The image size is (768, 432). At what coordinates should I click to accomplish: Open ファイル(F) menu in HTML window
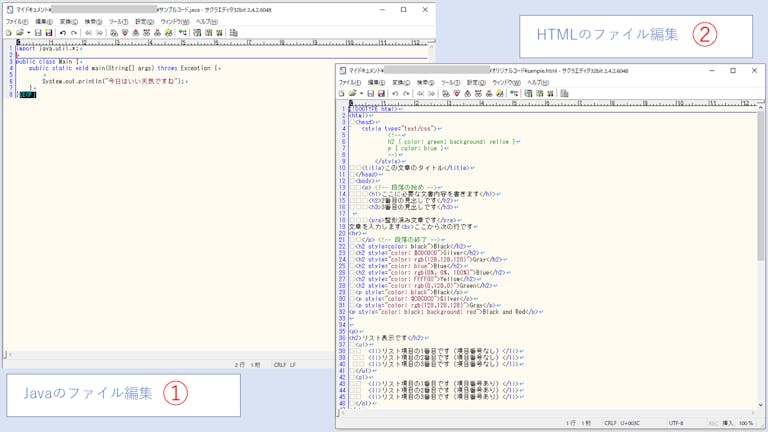click(349, 82)
